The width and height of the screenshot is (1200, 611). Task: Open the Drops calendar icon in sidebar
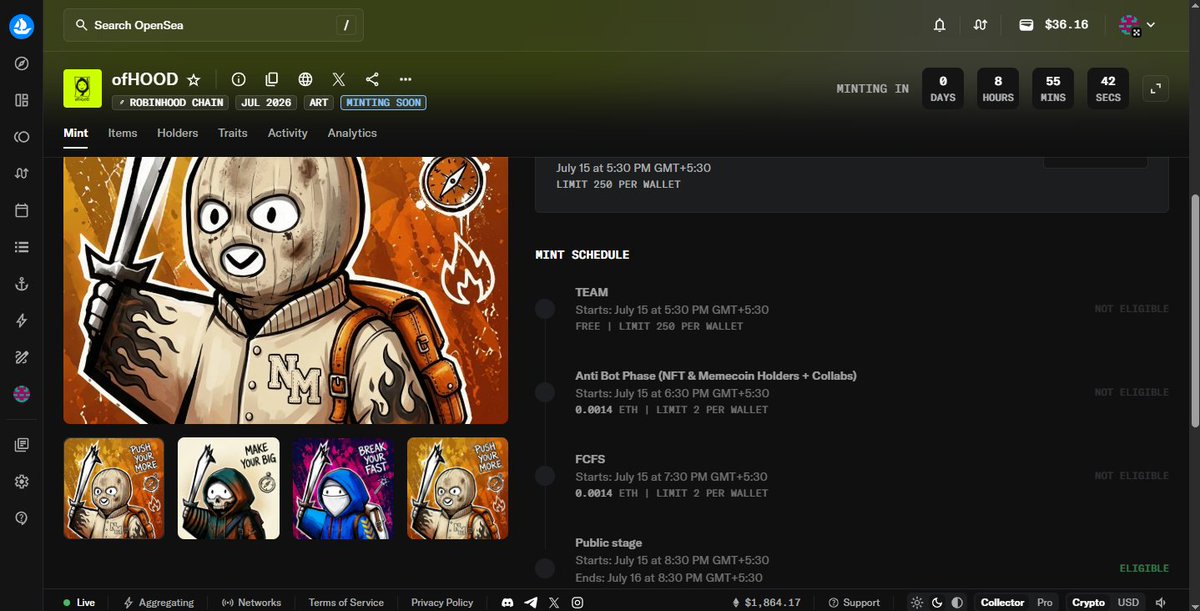pos(21,211)
